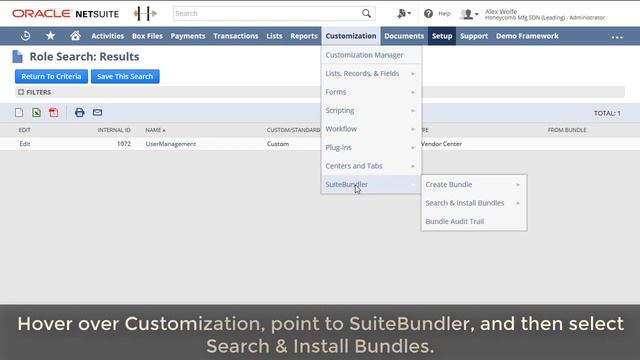Open the create new menu icon
Image resolution: width=640 pixels, height=360 pixels.
tap(403, 13)
